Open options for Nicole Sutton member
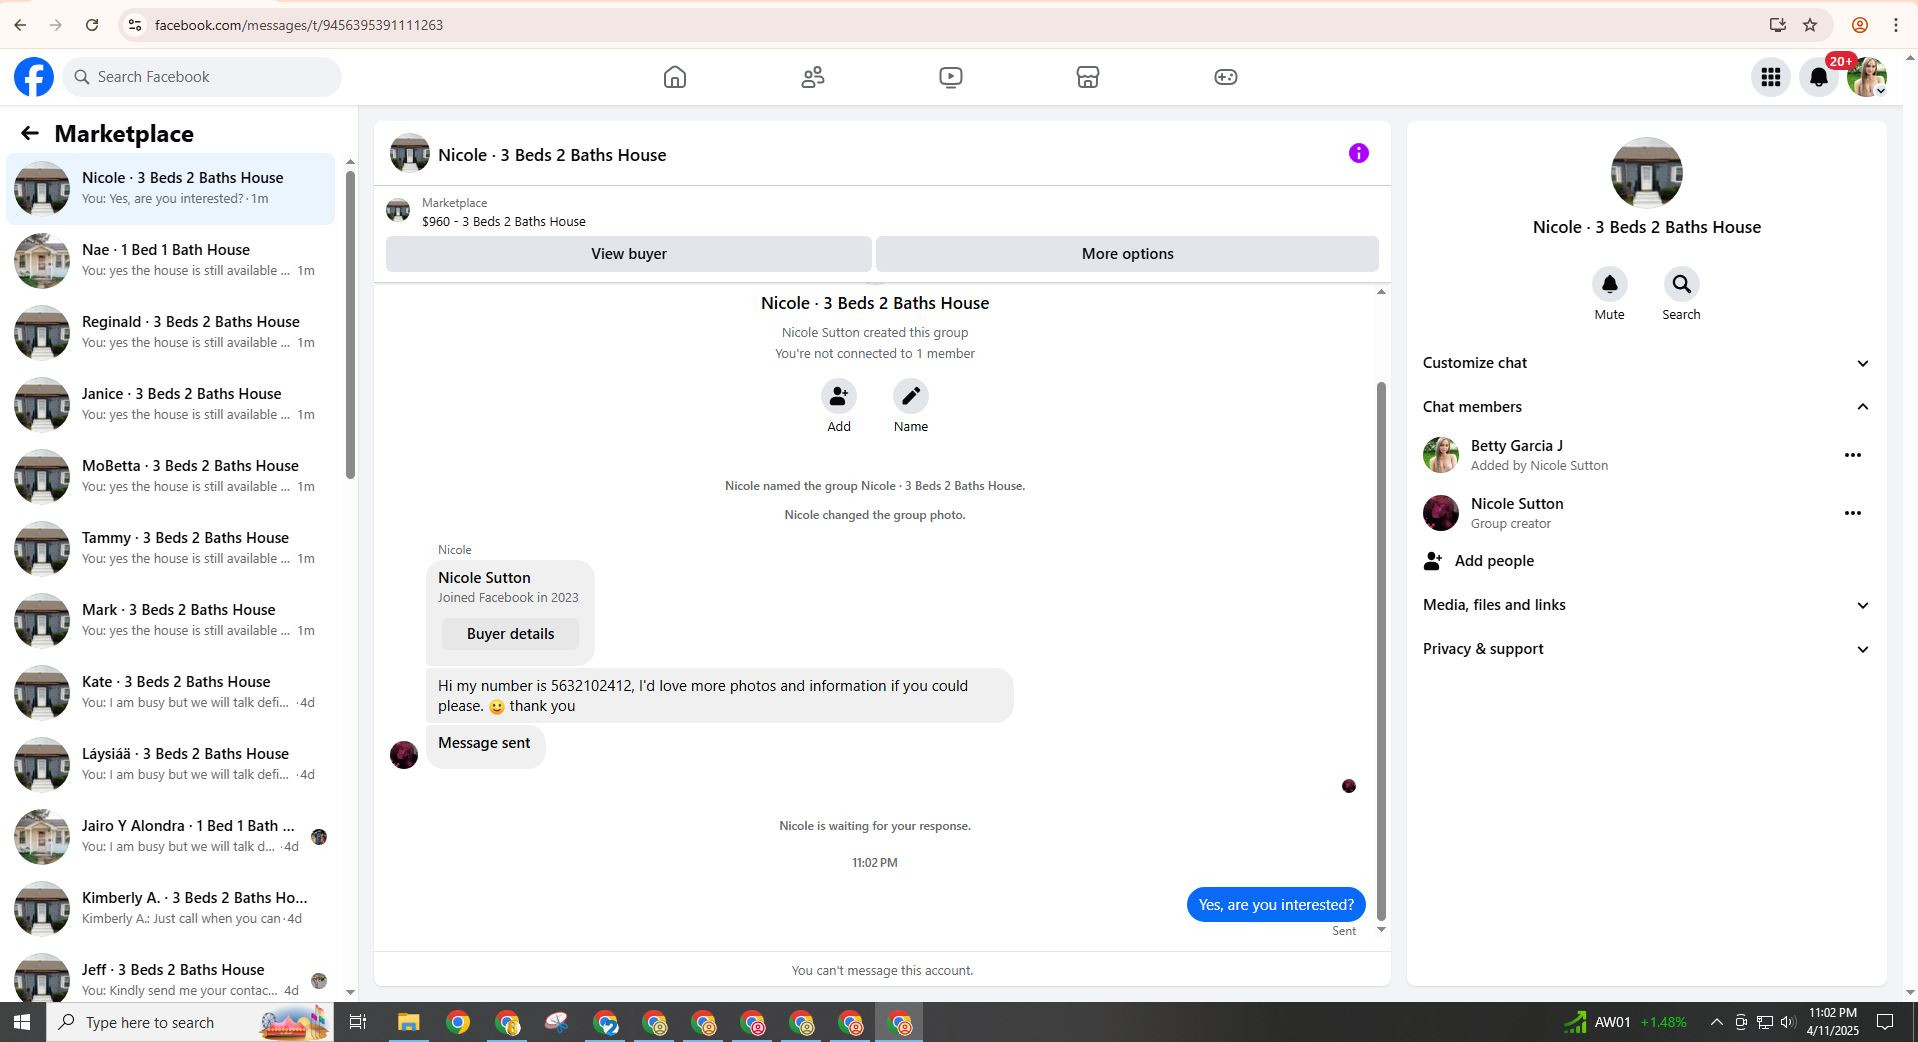Viewport: 1918px width, 1042px height. [1853, 513]
